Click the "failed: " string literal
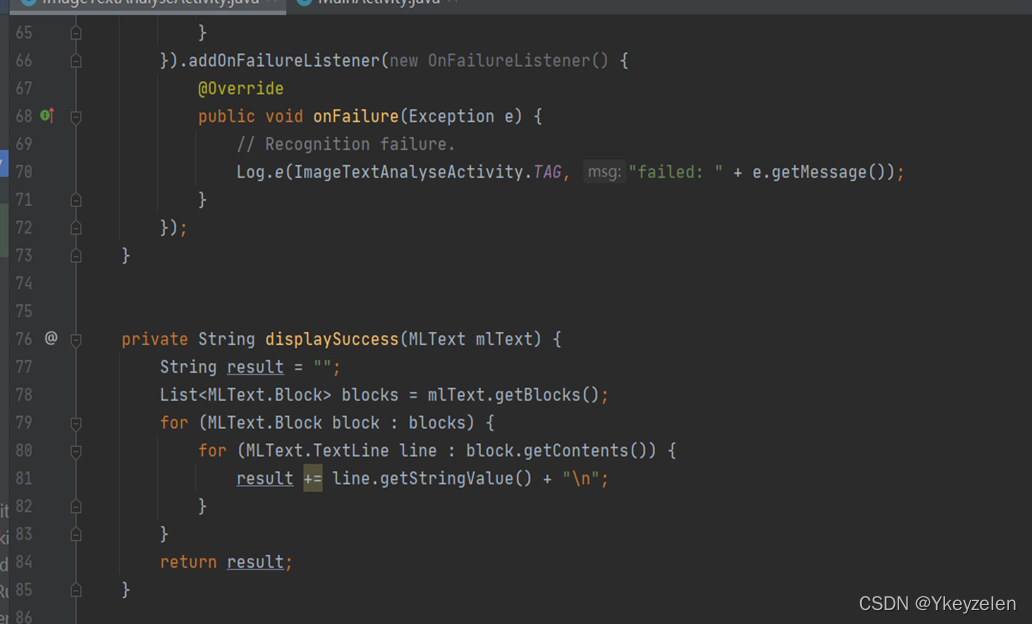 point(675,172)
